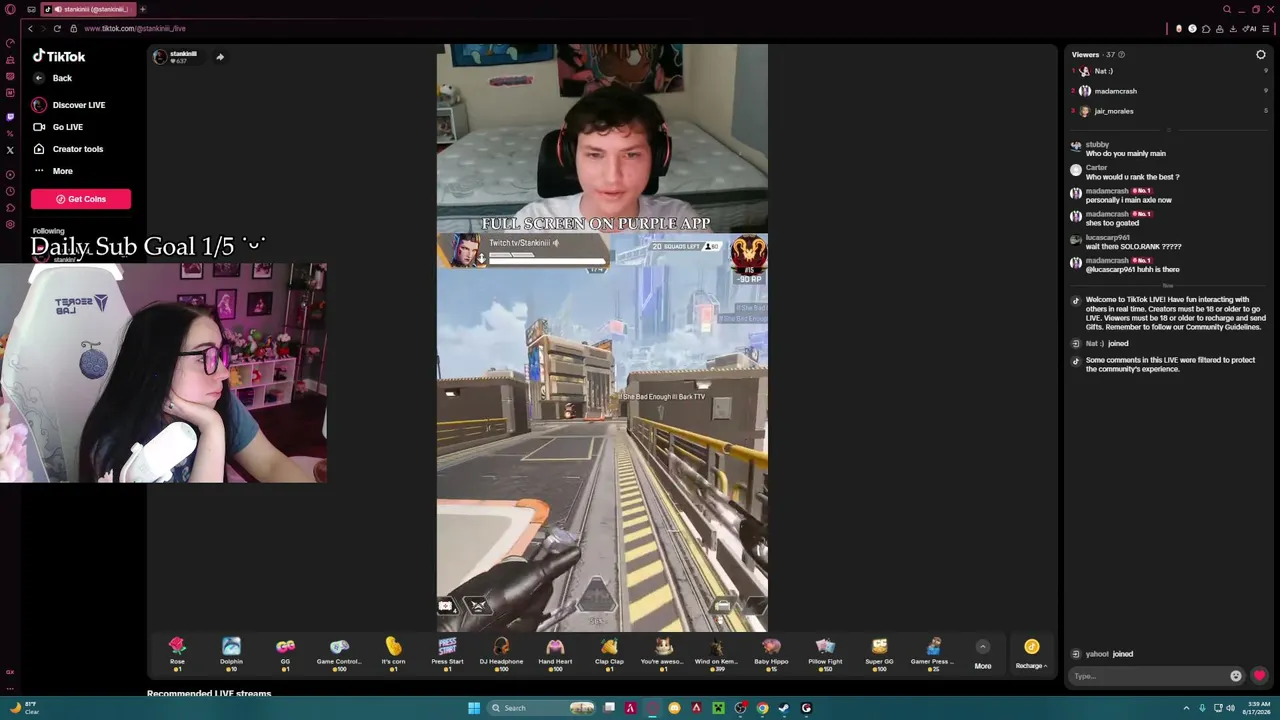This screenshot has width=1280, height=720.
Task: Click stubby's comment username
Action: point(1097,145)
